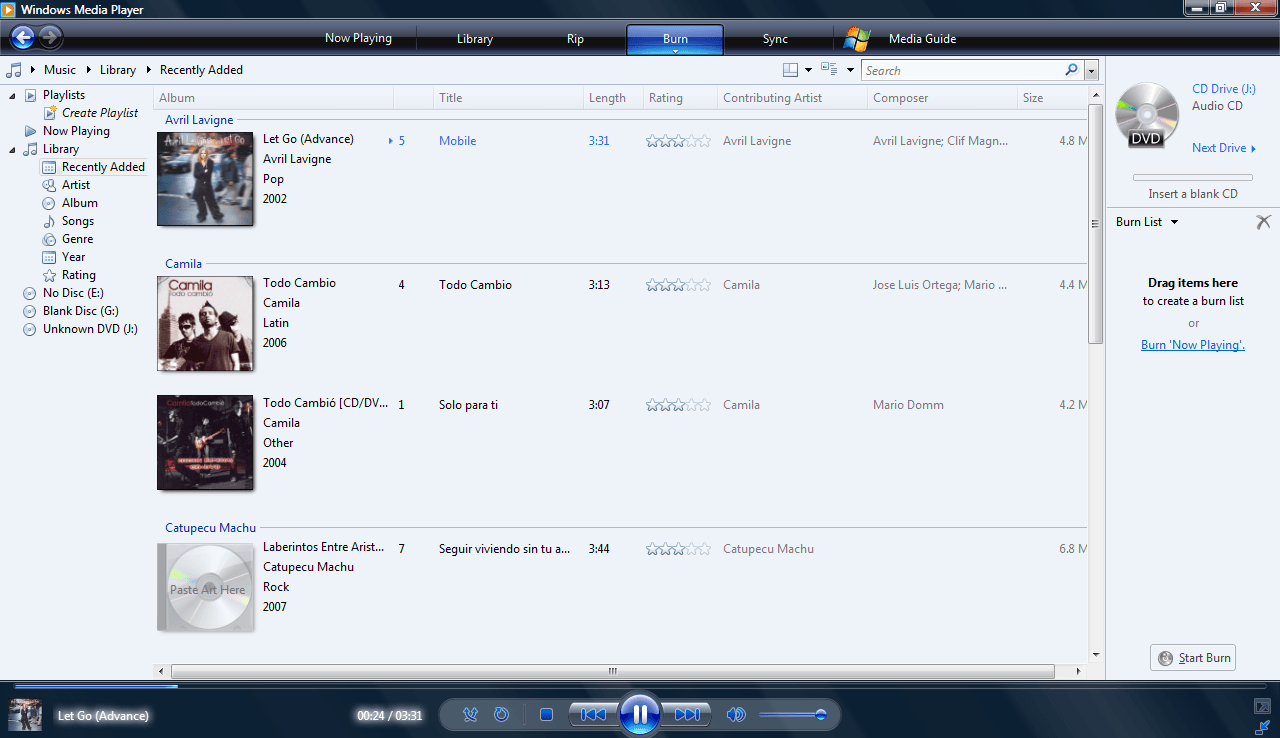Skip to the next track

pos(687,714)
